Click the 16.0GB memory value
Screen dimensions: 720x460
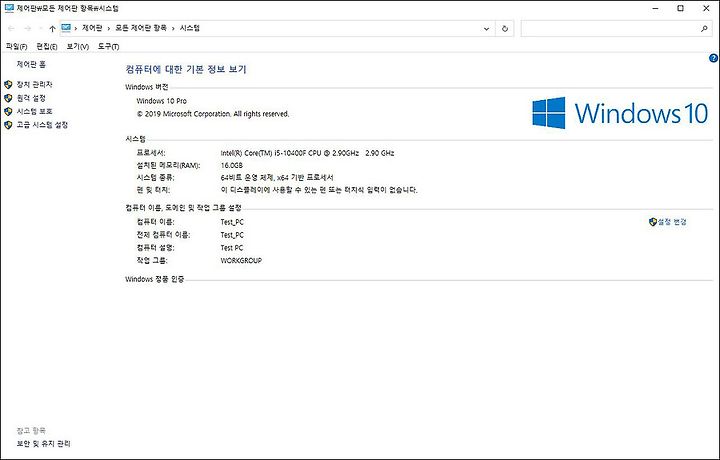pyautogui.click(x=231, y=165)
